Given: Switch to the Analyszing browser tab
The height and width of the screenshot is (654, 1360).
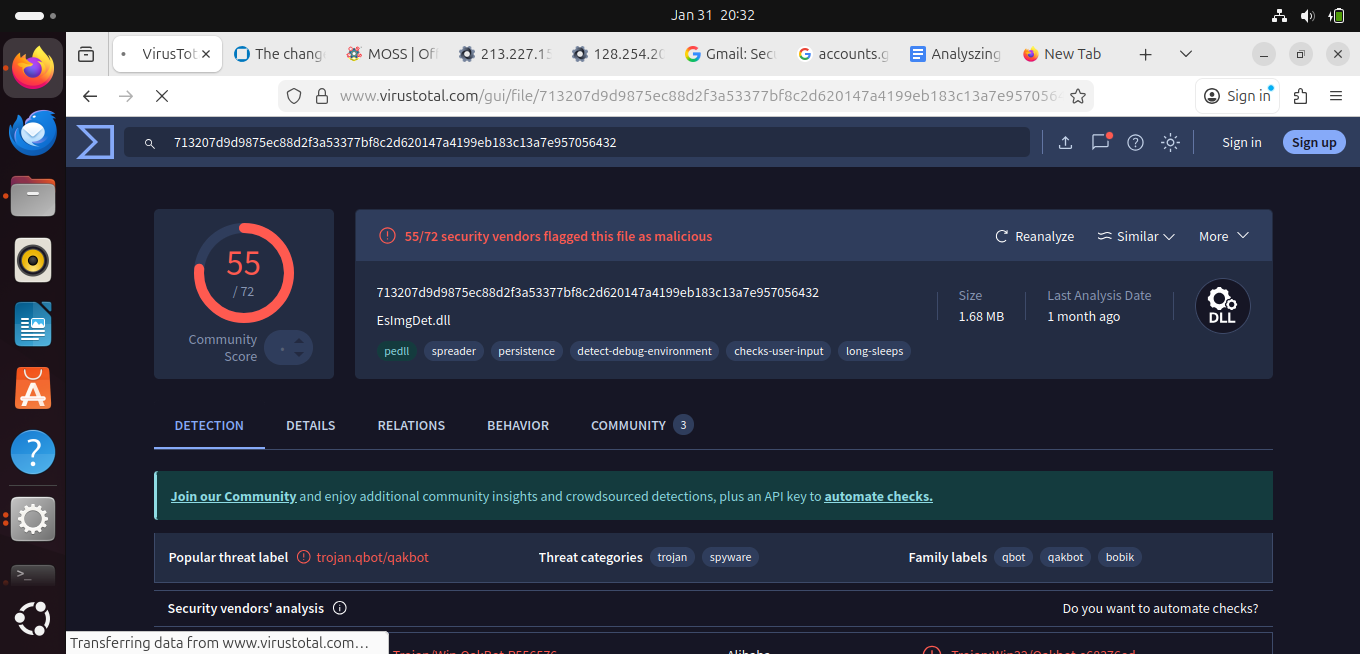Looking at the screenshot, I should coord(956,54).
